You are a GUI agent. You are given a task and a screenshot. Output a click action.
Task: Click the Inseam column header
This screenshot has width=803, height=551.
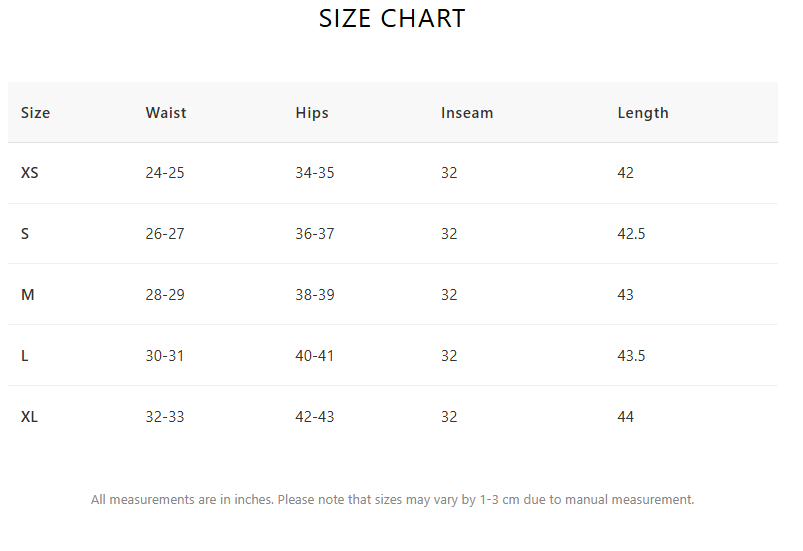pos(467,113)
